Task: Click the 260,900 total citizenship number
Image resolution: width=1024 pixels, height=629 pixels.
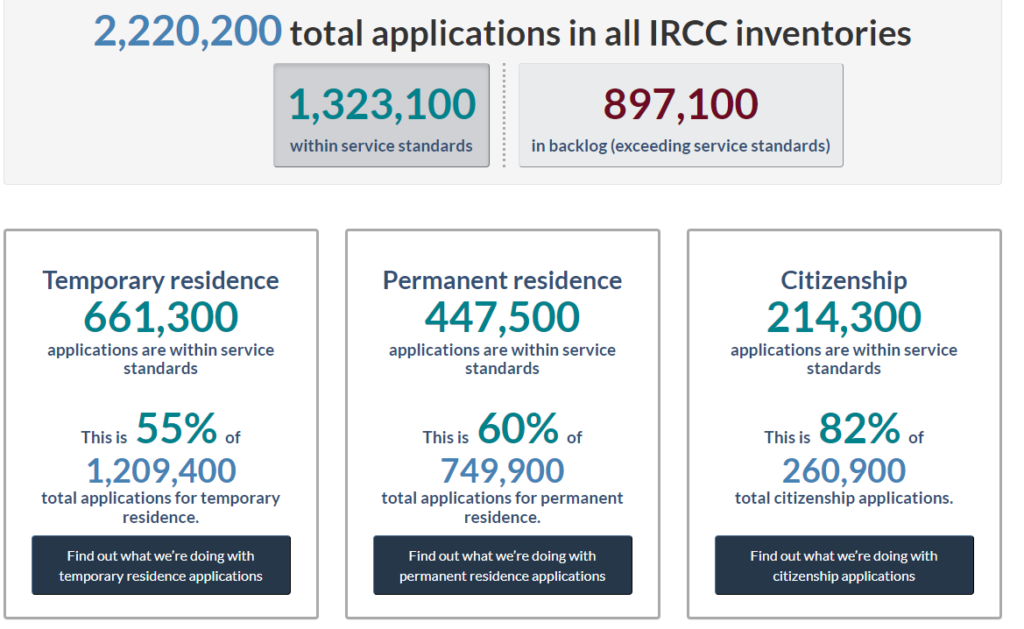Action: (844, 470)
